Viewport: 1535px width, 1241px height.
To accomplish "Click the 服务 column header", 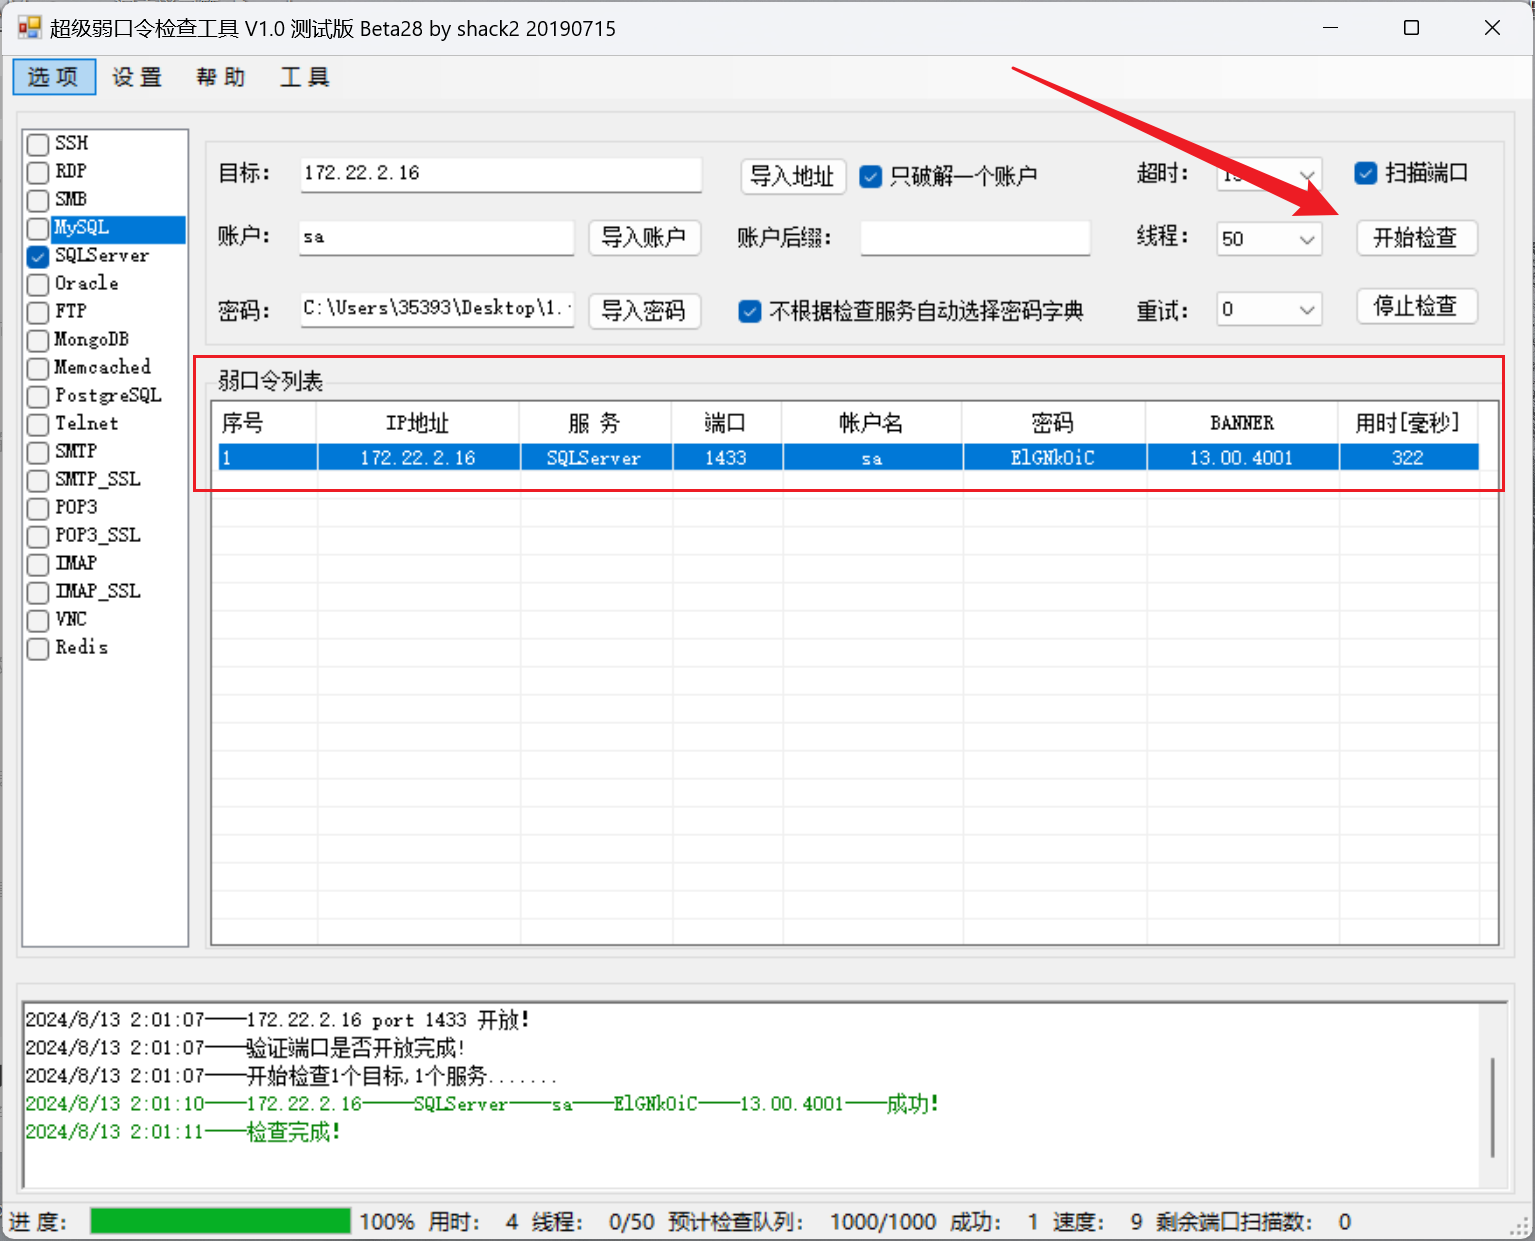I will pos(596,423).
